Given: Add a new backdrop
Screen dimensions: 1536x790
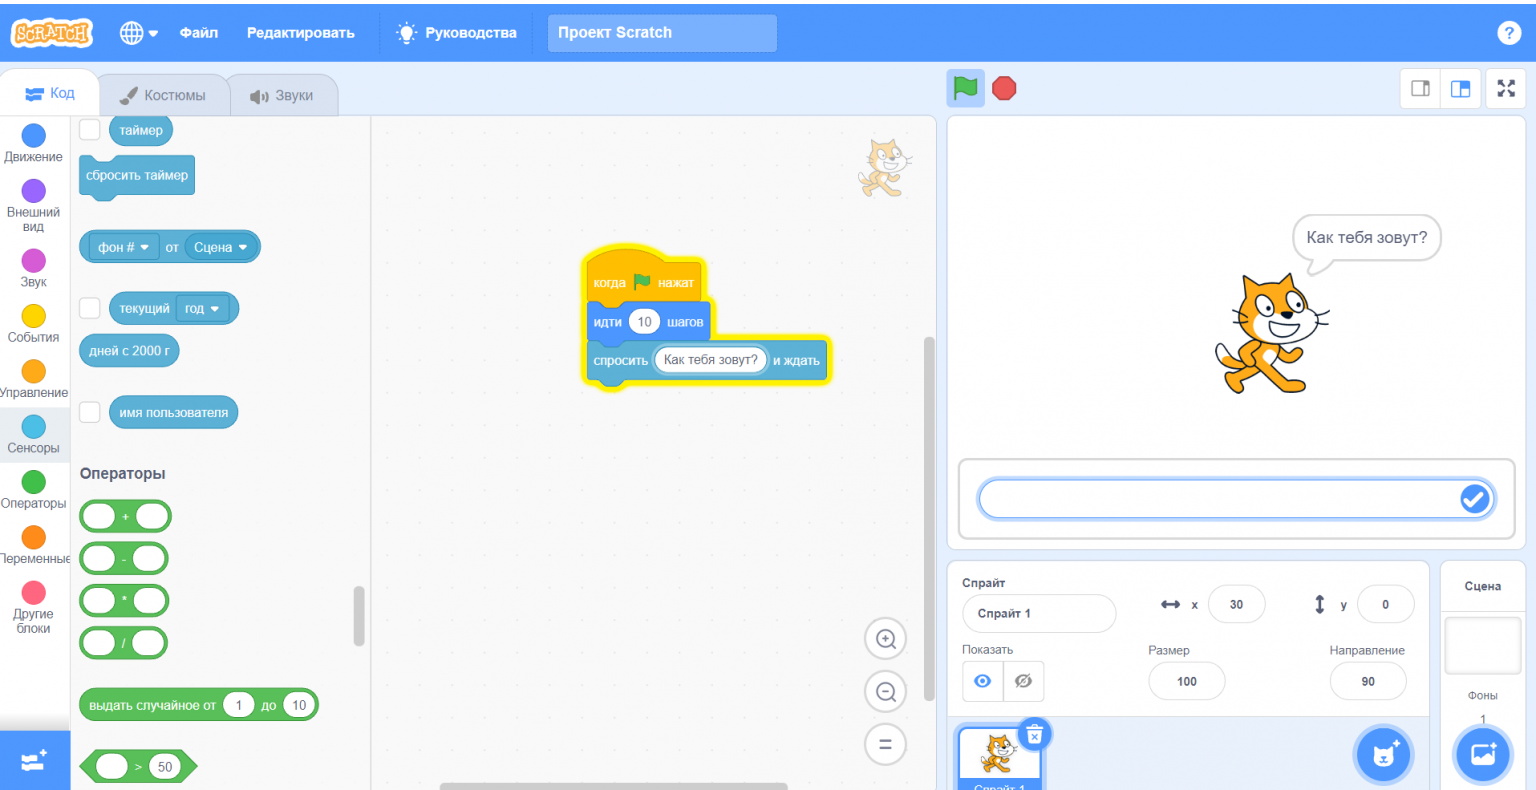Looking at the screenshot, I should point(1483,755).
